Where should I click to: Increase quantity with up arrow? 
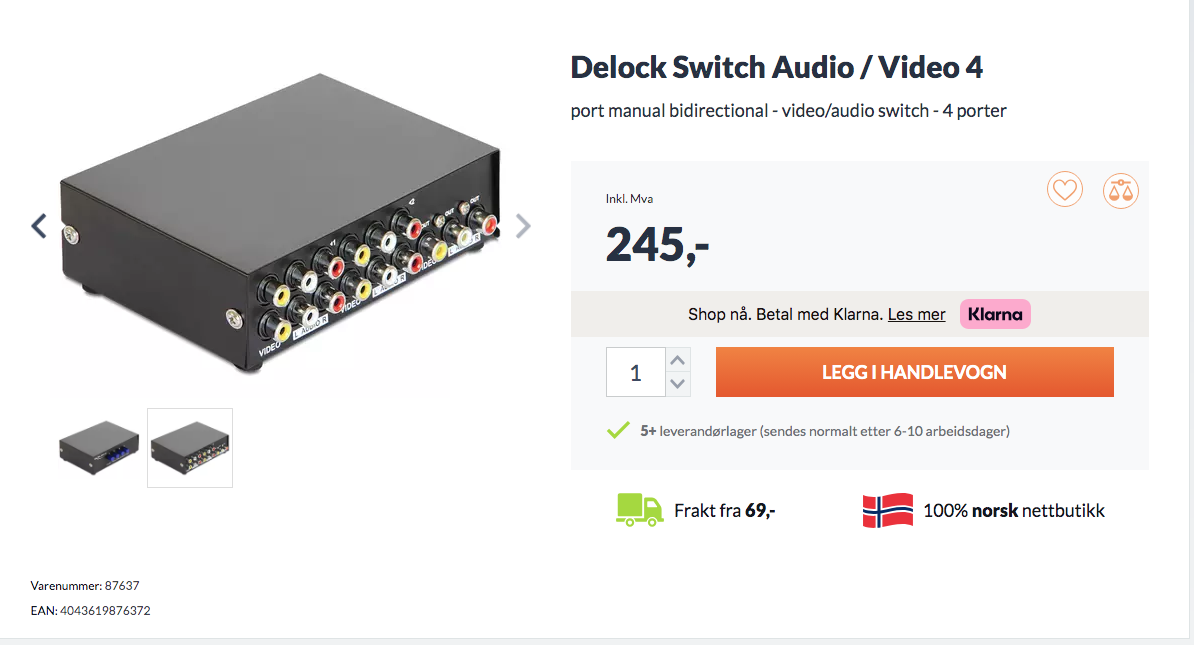[678, 361]
